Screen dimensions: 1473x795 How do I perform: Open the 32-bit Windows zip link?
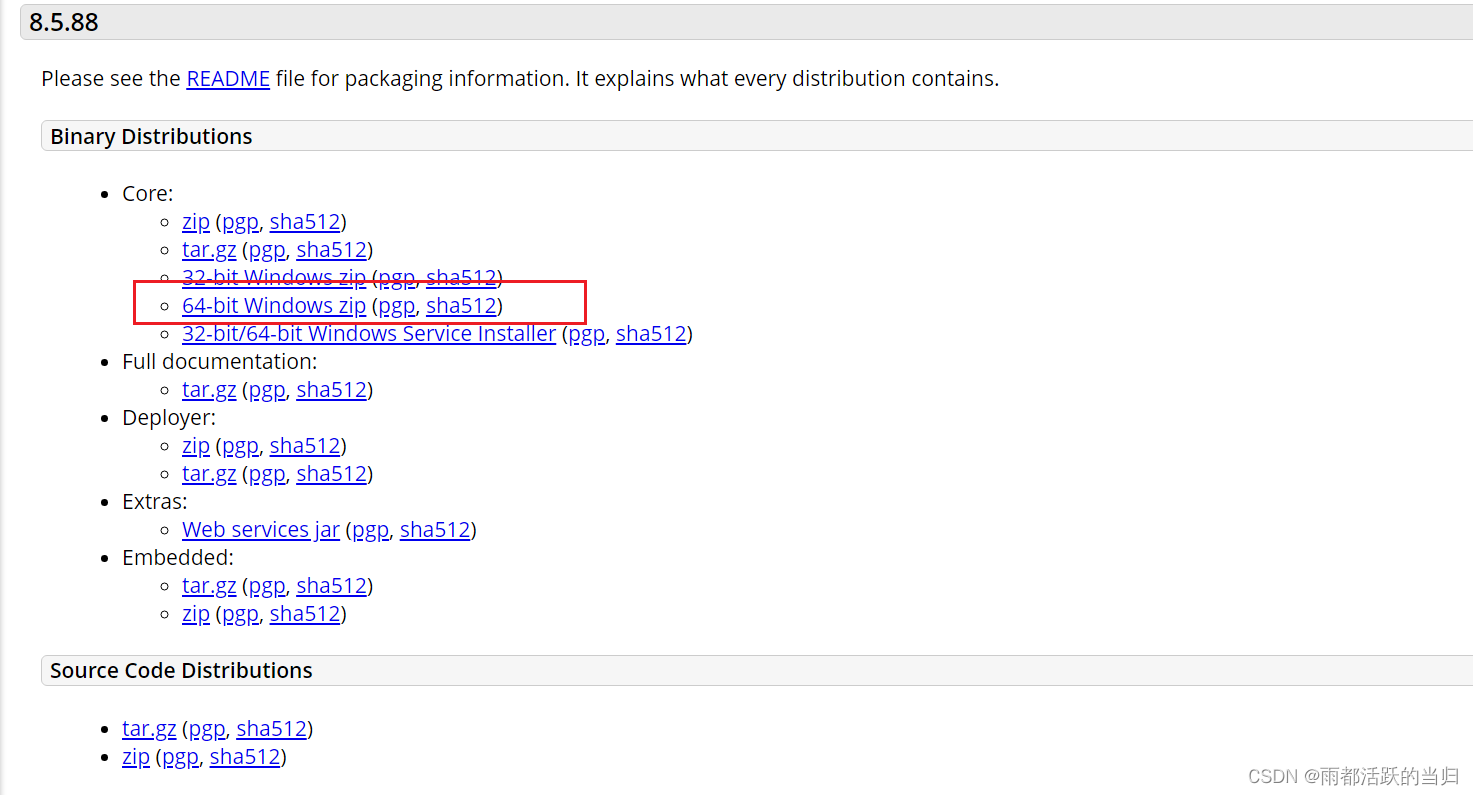click(273, 277)
